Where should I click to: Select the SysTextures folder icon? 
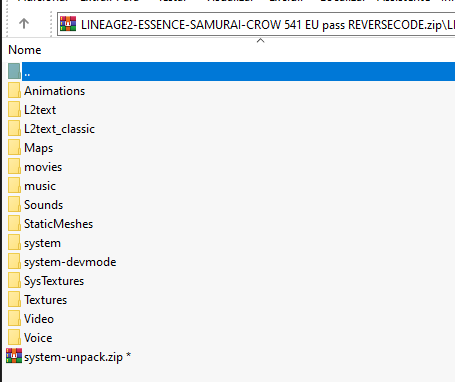pyautogui.click(x=14, y=281)
